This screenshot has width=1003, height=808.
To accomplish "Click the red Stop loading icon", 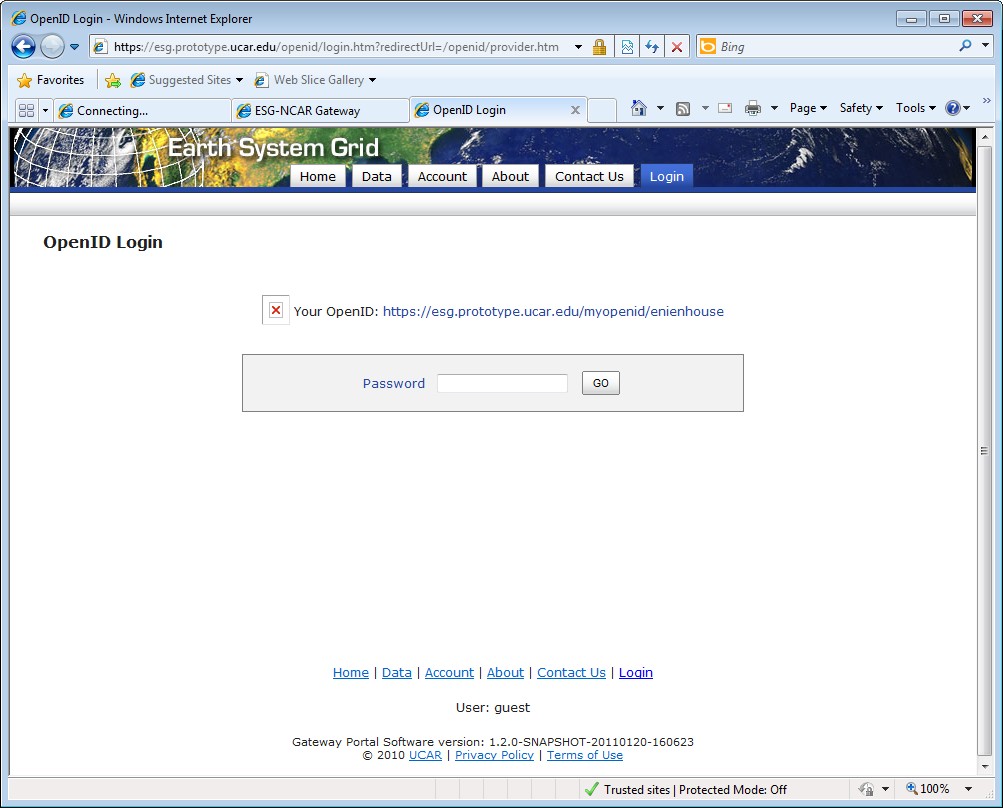I will point(677,47).
